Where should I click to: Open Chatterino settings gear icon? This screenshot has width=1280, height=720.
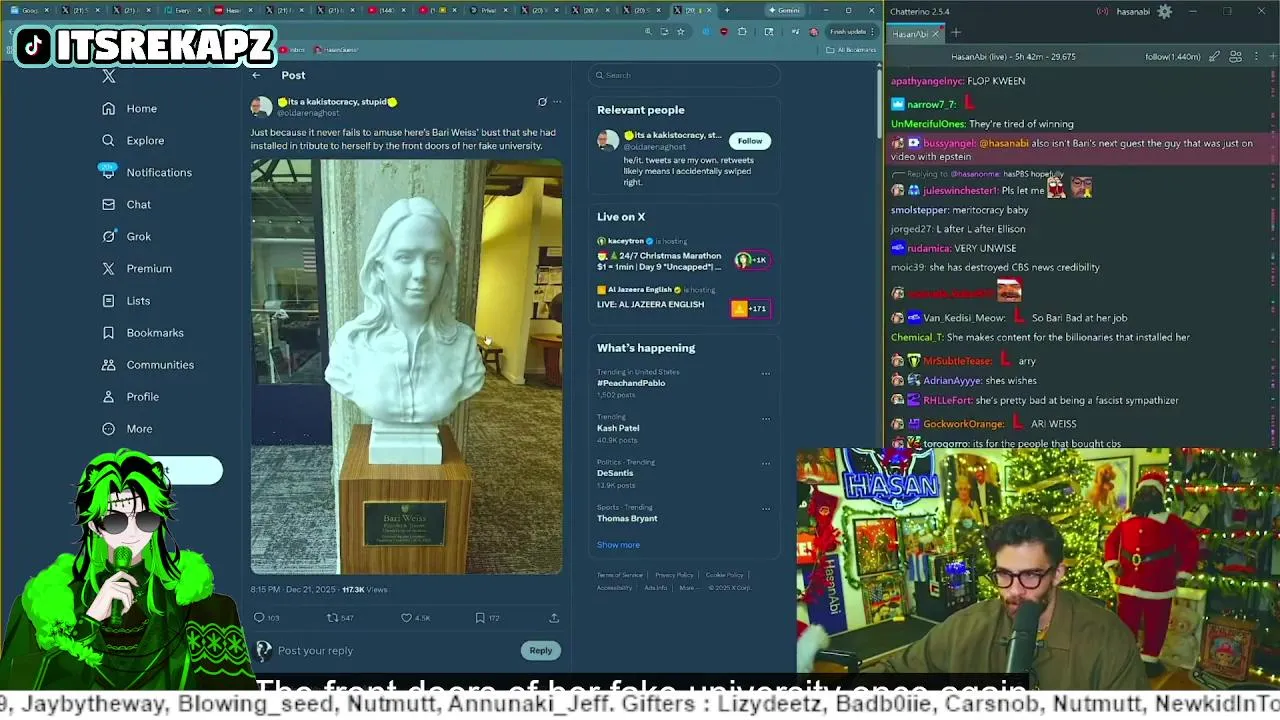pos(1165,12)
